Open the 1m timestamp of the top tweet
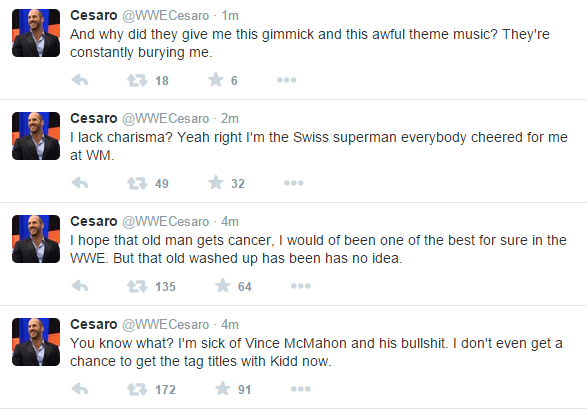The height and width of the screenshot is (410, 587). pyautogui.click(x=230, y=16)
